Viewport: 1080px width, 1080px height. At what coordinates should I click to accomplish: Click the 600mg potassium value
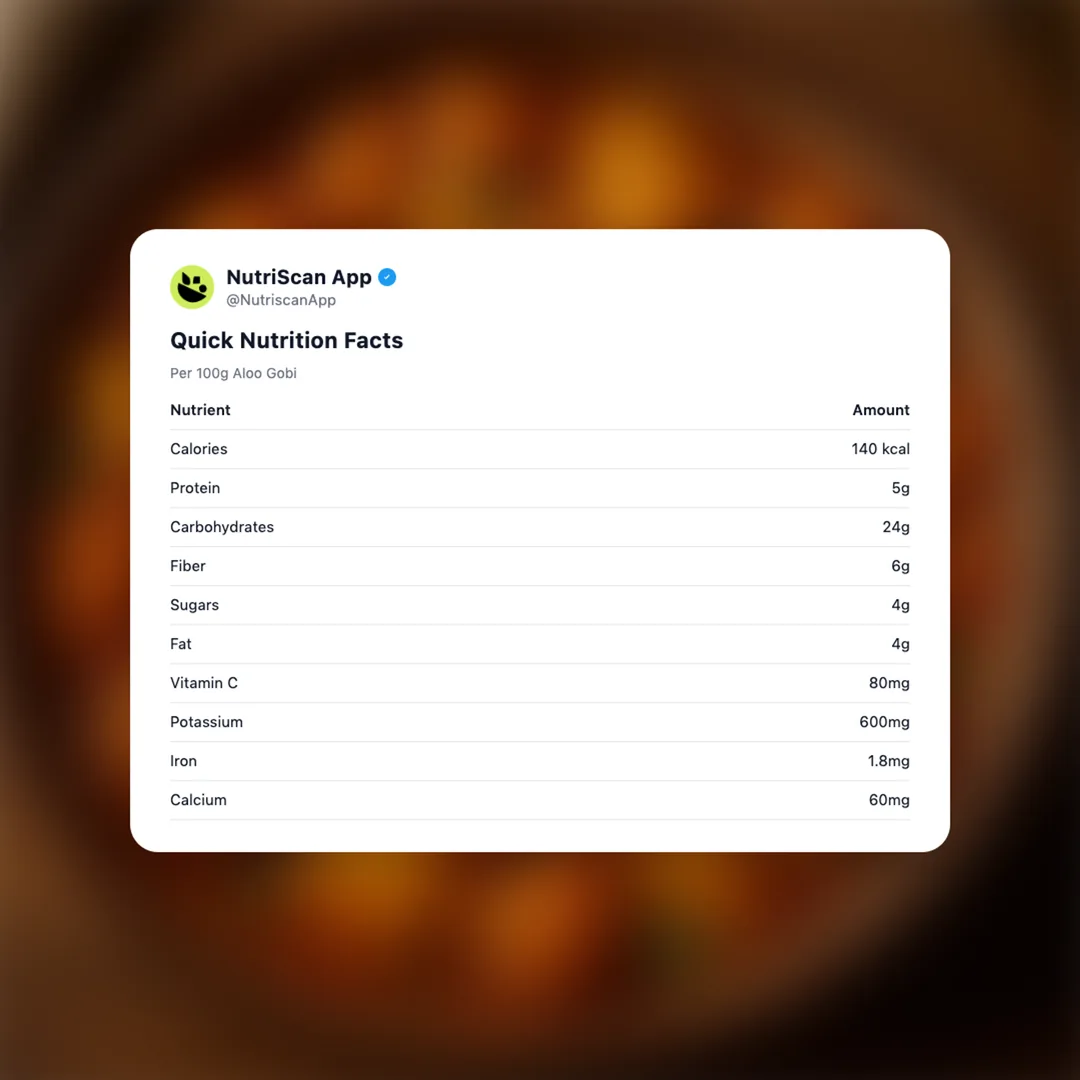[x=884, y=722]
